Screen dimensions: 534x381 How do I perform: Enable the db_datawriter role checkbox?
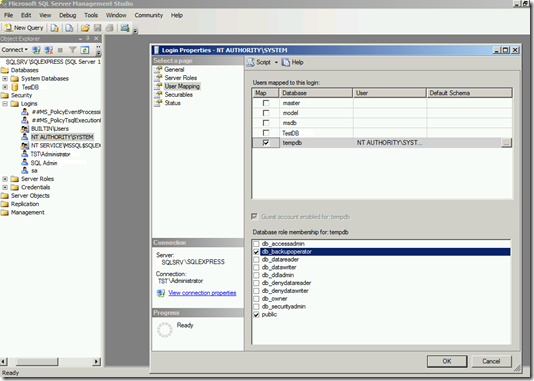256,268
